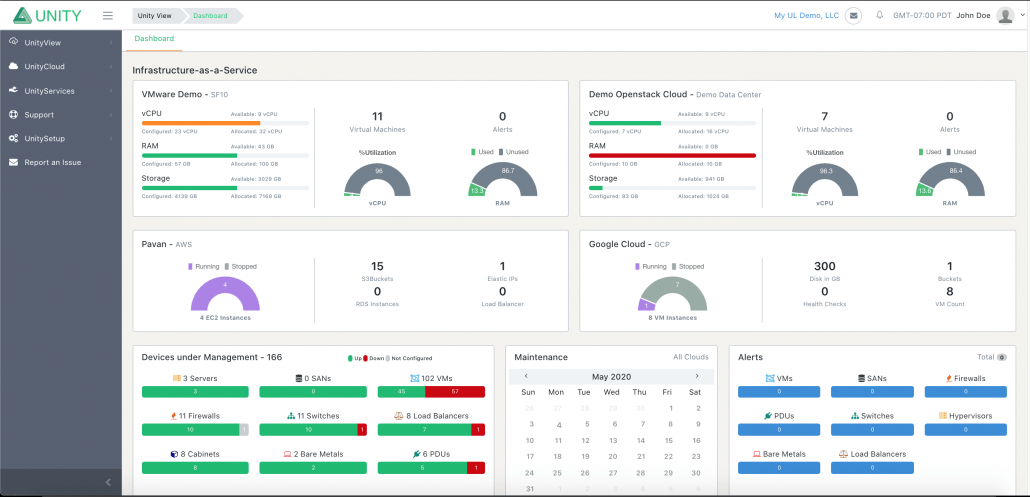Click the UnitySetup gears icon
This screenshot has width=1030, height=497.
13,139
